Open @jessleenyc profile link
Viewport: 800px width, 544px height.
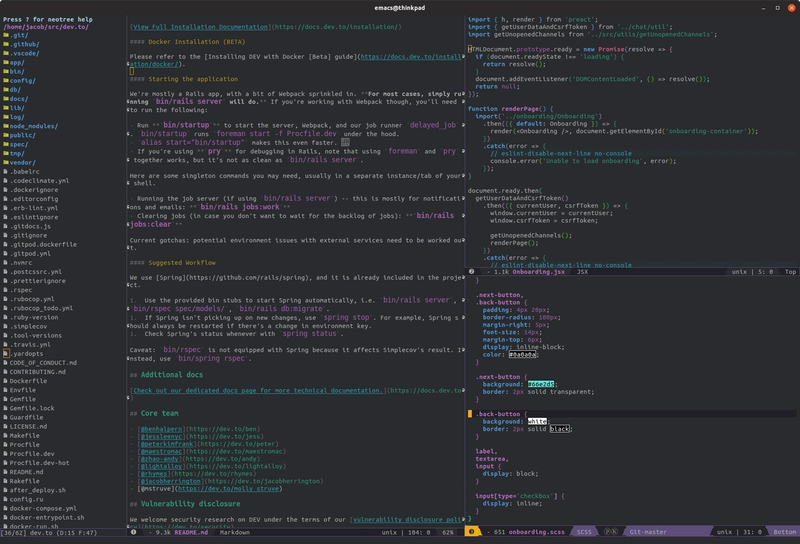pyautogui.click(x=162, y=436)
